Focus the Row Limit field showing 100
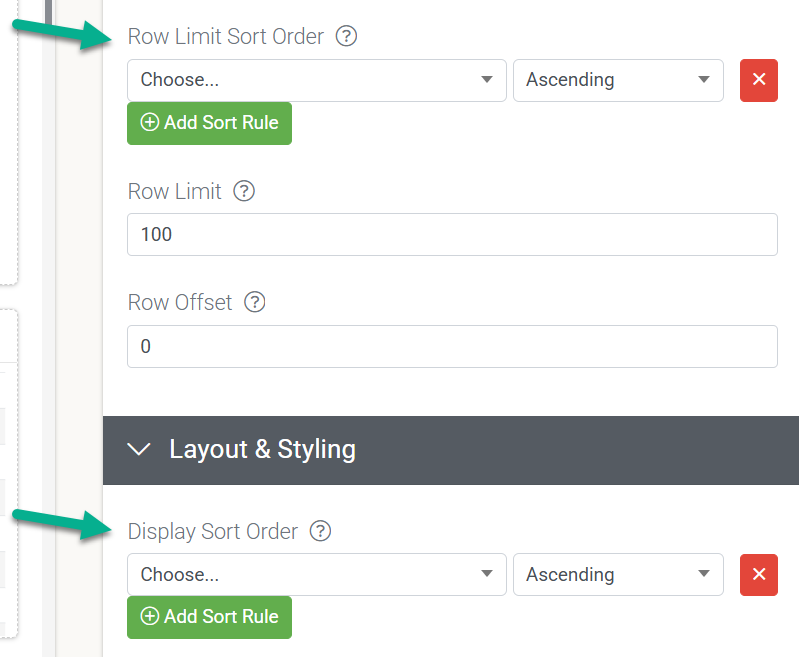 (452, 234)
